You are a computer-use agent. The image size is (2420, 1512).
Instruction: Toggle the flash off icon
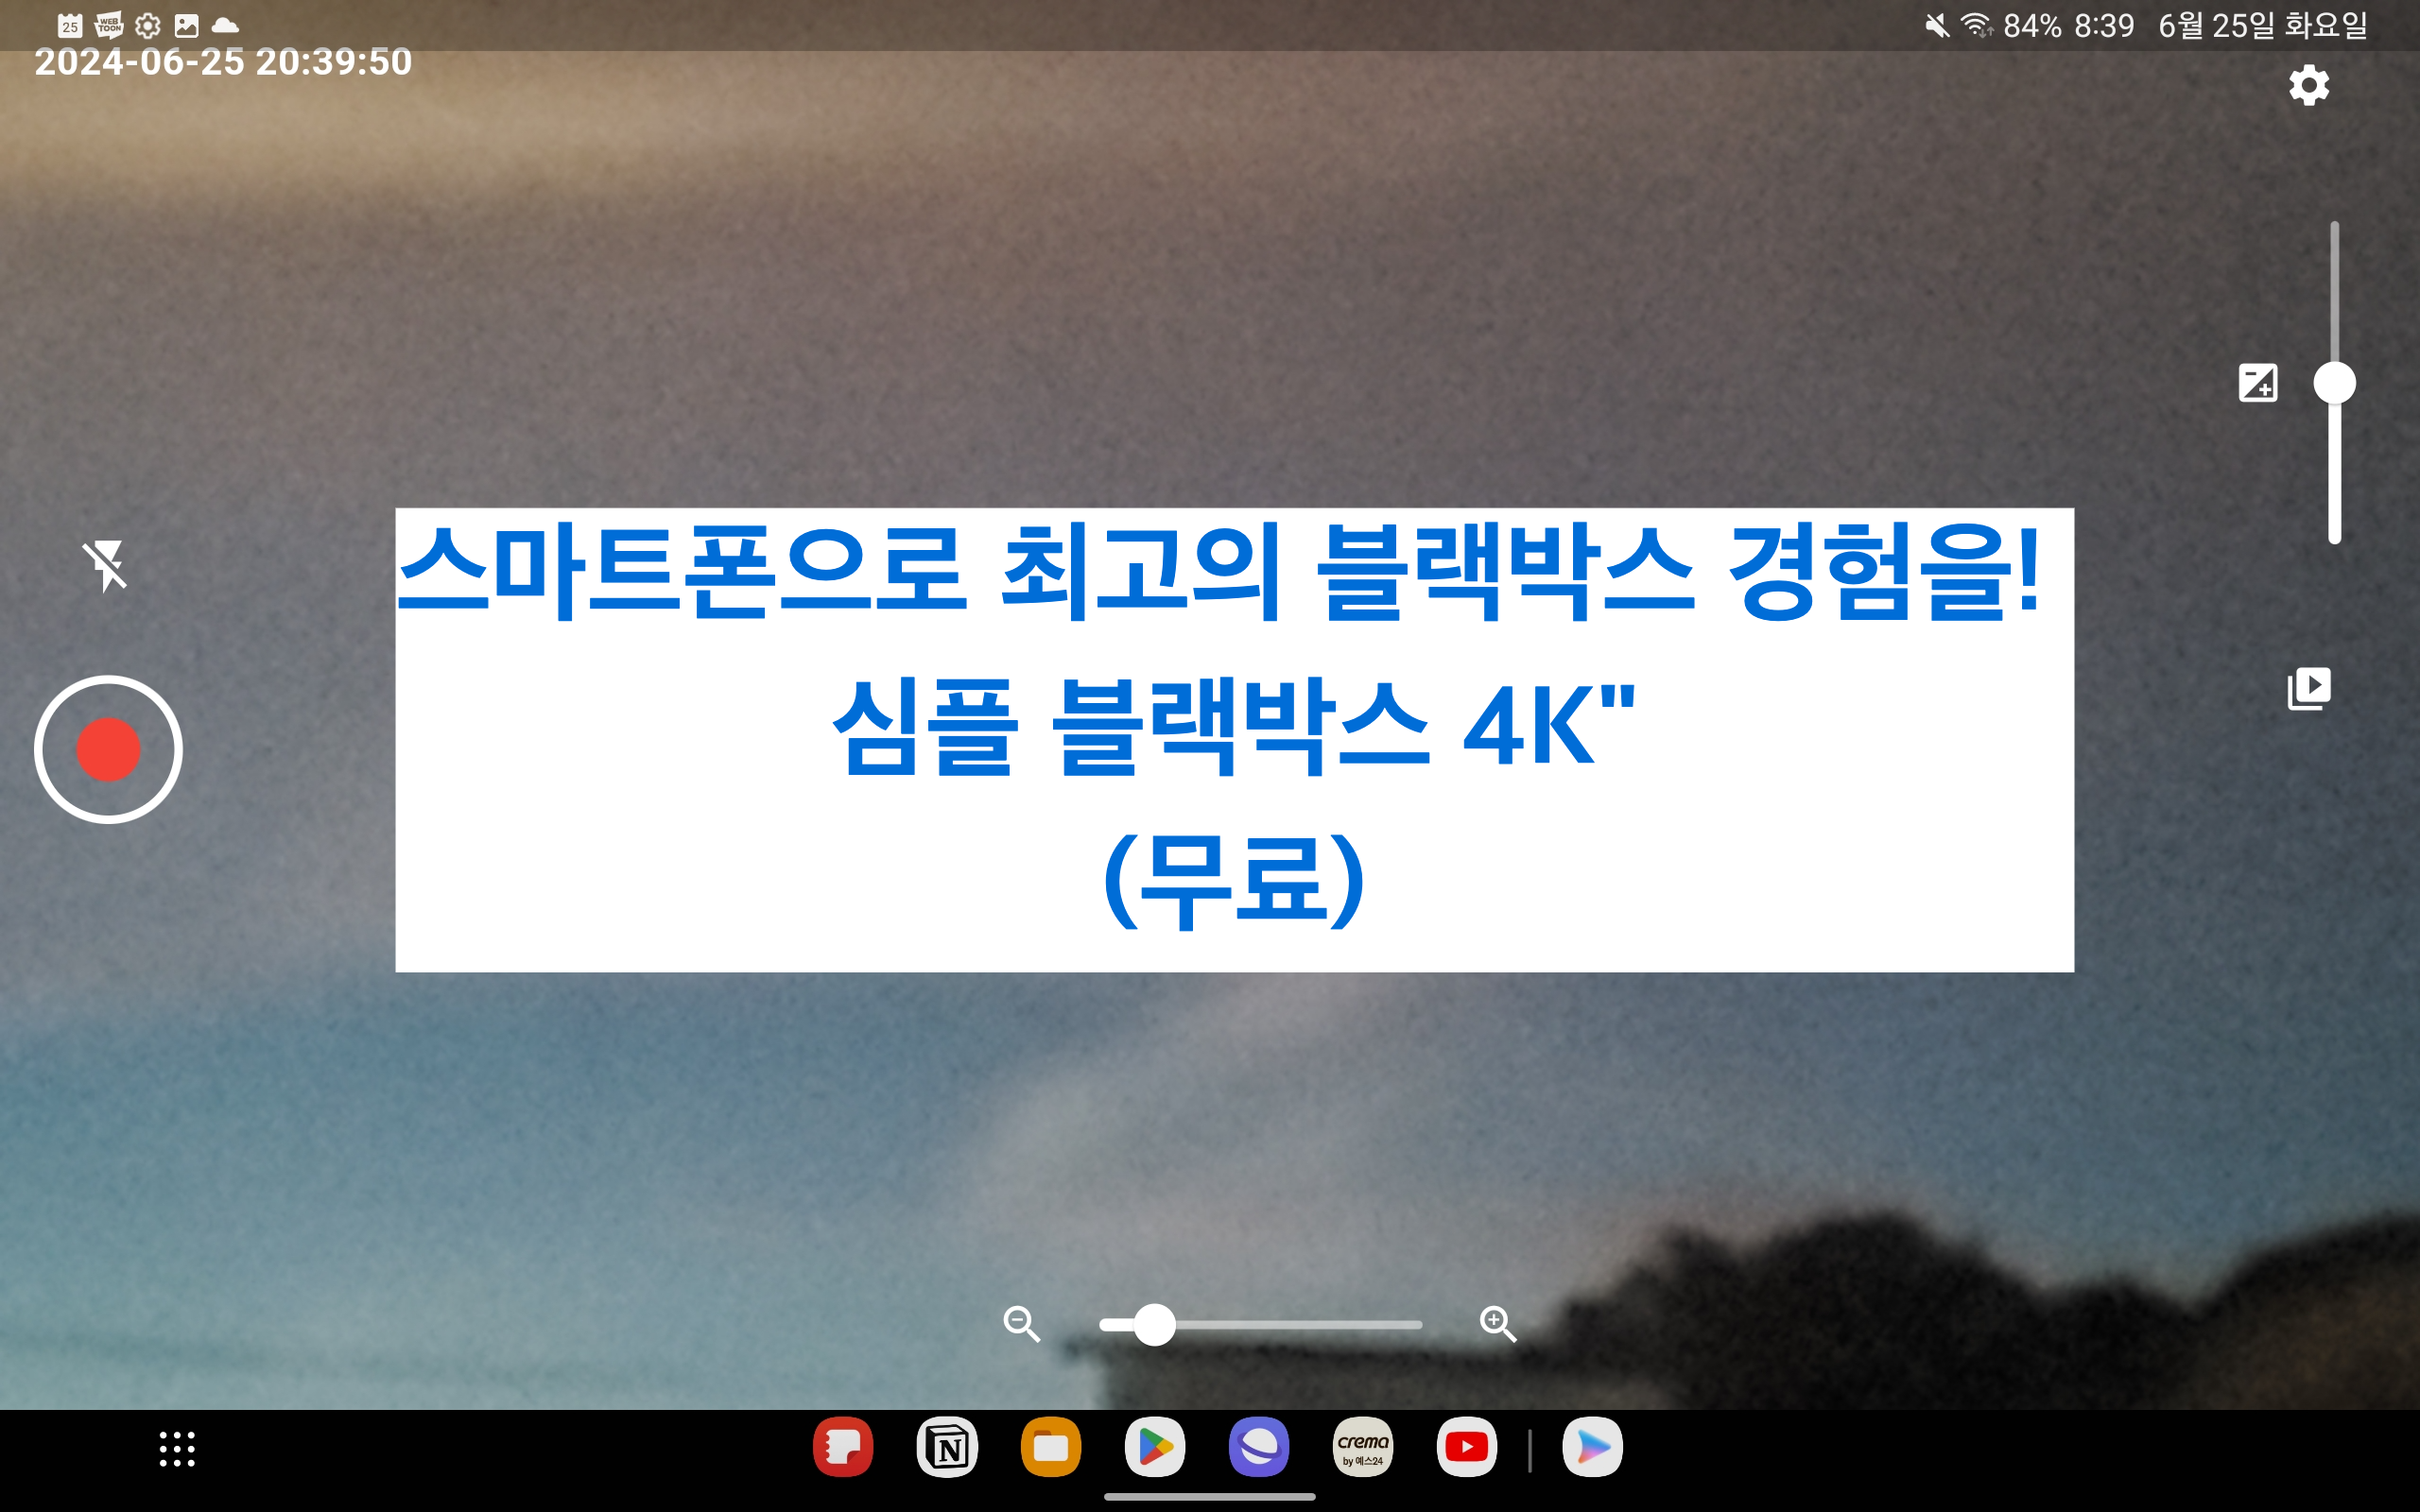coord(105,565)
